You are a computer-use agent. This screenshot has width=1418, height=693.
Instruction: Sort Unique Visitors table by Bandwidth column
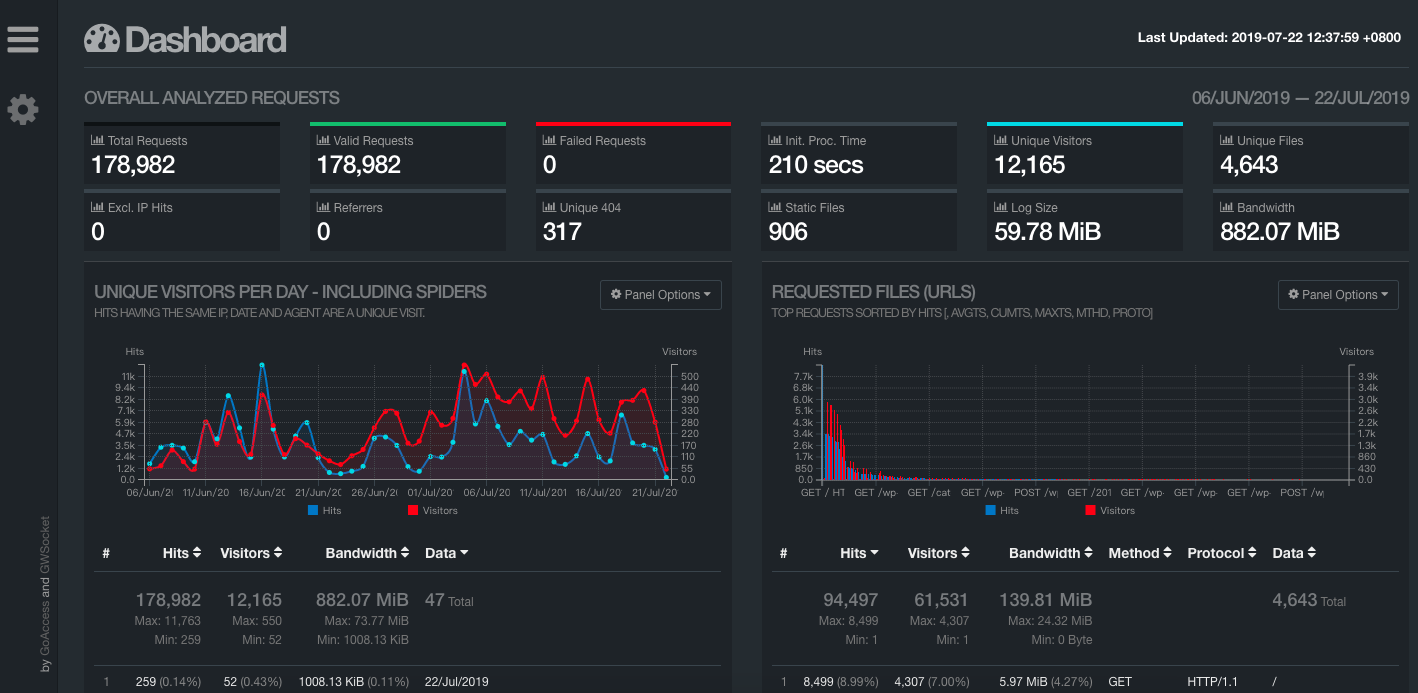[367, 553]
